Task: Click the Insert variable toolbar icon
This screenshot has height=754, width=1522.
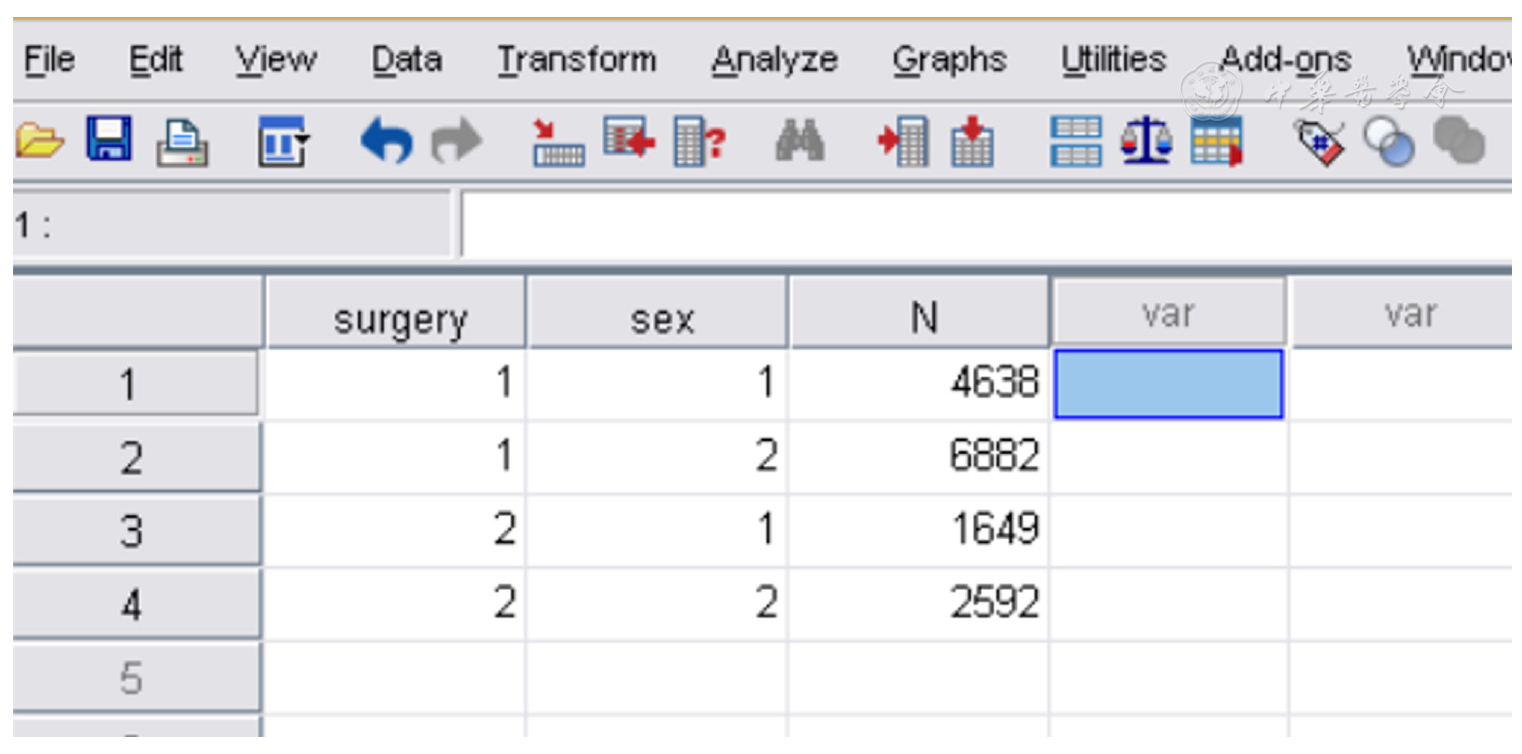Action: click(972, 142)
